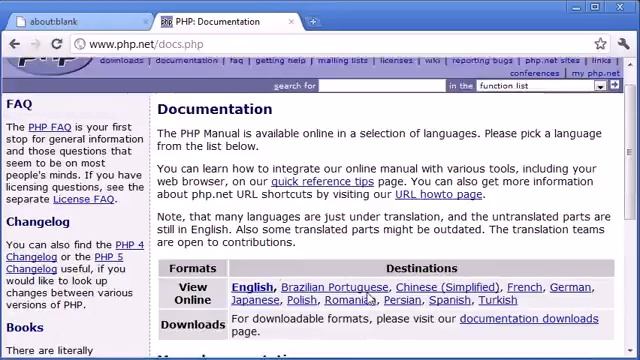Screen dimensions: 640x360
Task: Open the licenses nav link
Action: coord(396,60)
